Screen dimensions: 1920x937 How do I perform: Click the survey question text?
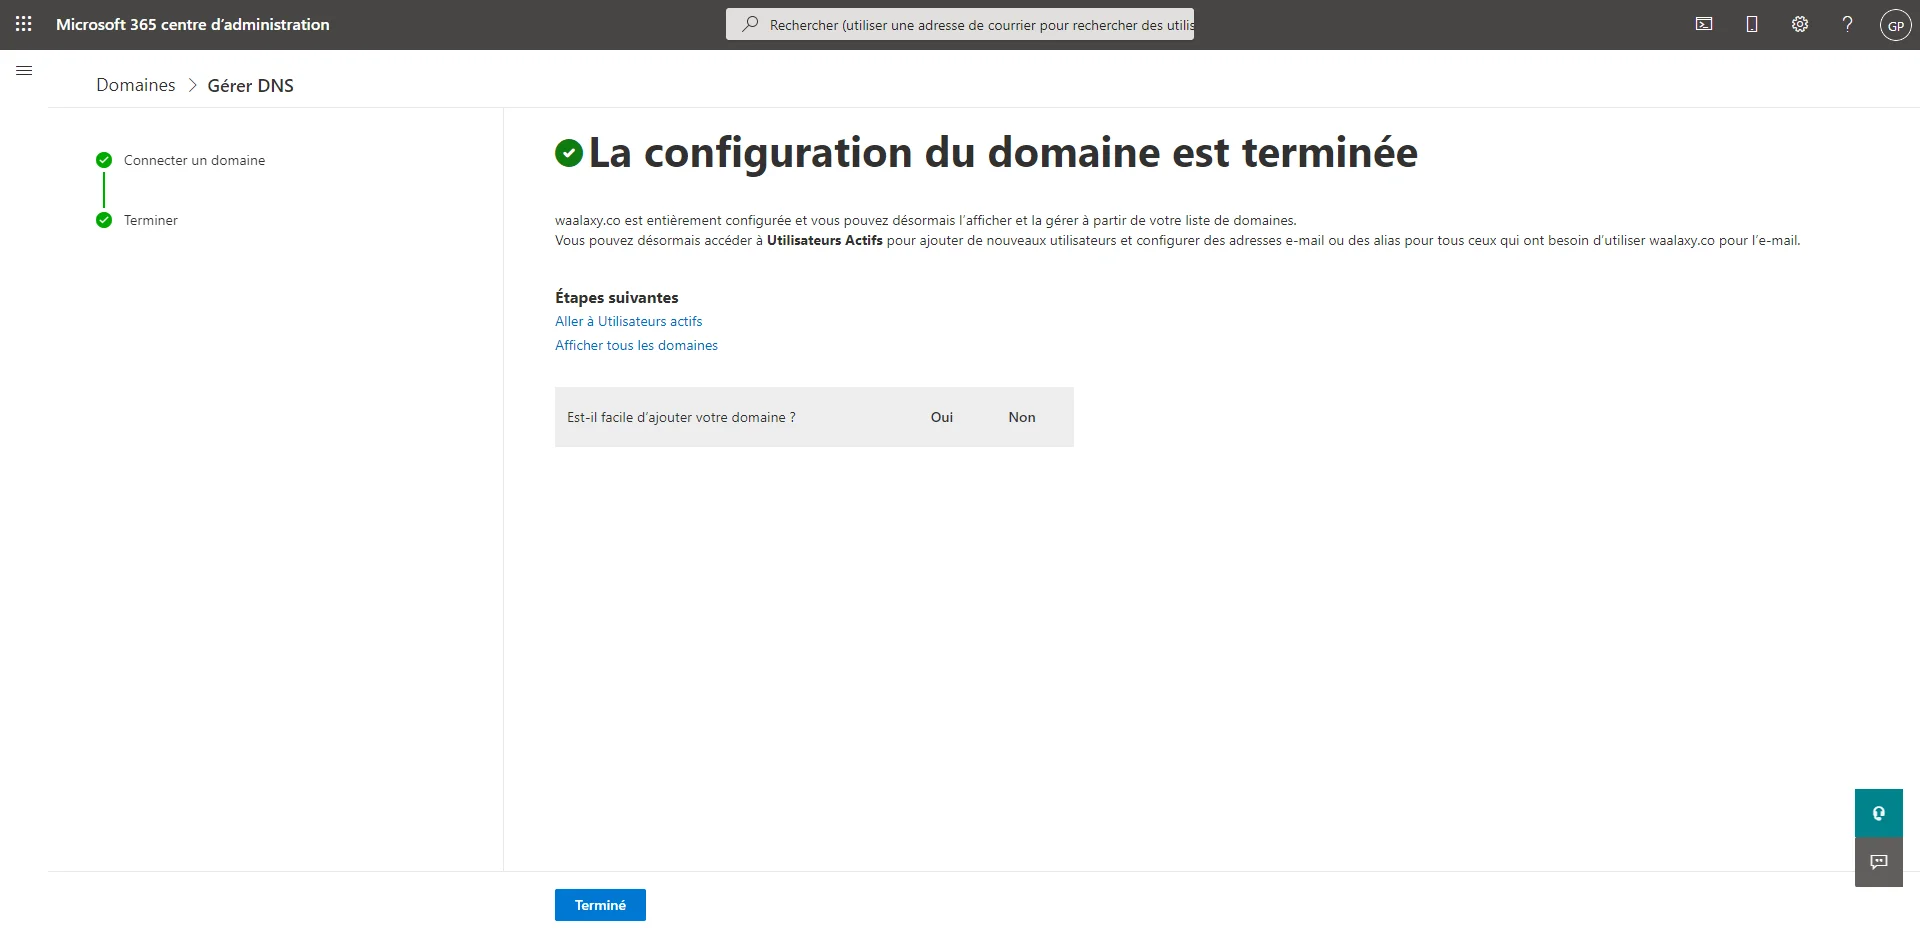[x=681, y=417]
